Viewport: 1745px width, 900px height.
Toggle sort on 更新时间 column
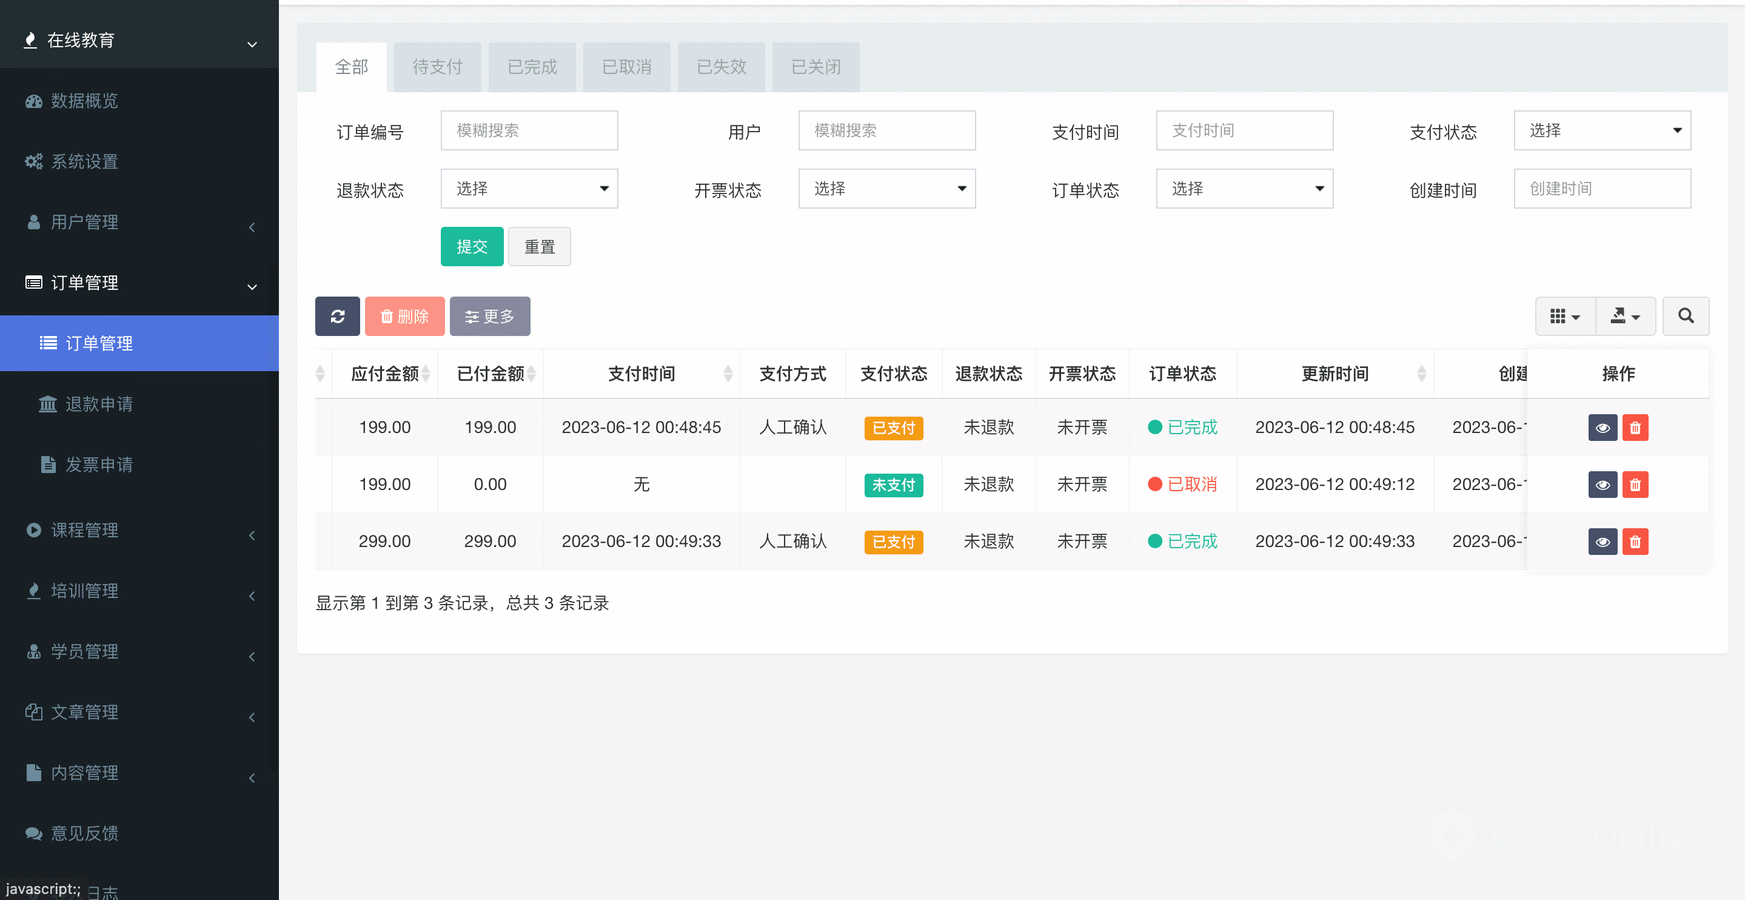[x=1335, y=374]
